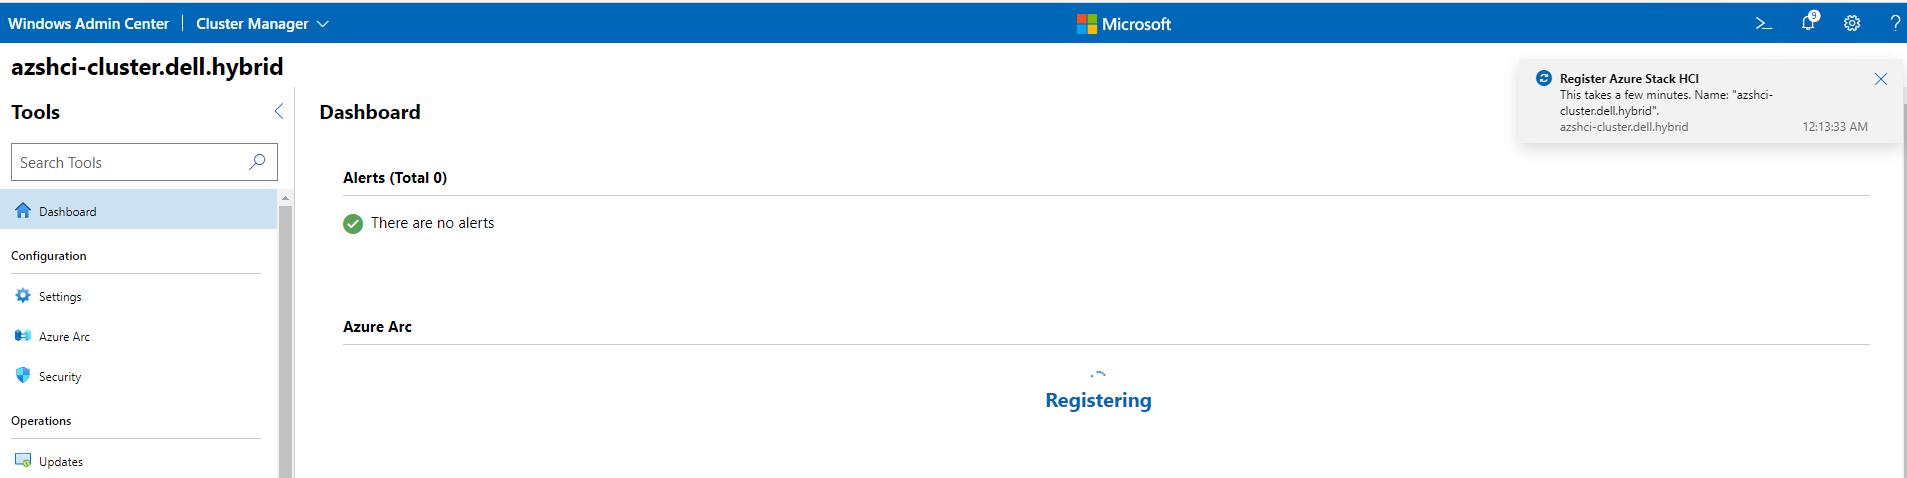Viewport: 1907px width, 478px height.
Task: Click the Settings gear in Tools list
Action: (x=23, y=296)
